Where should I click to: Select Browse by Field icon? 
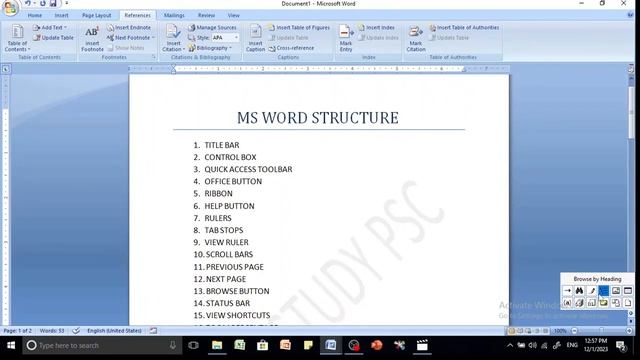[x=567, y=303]
